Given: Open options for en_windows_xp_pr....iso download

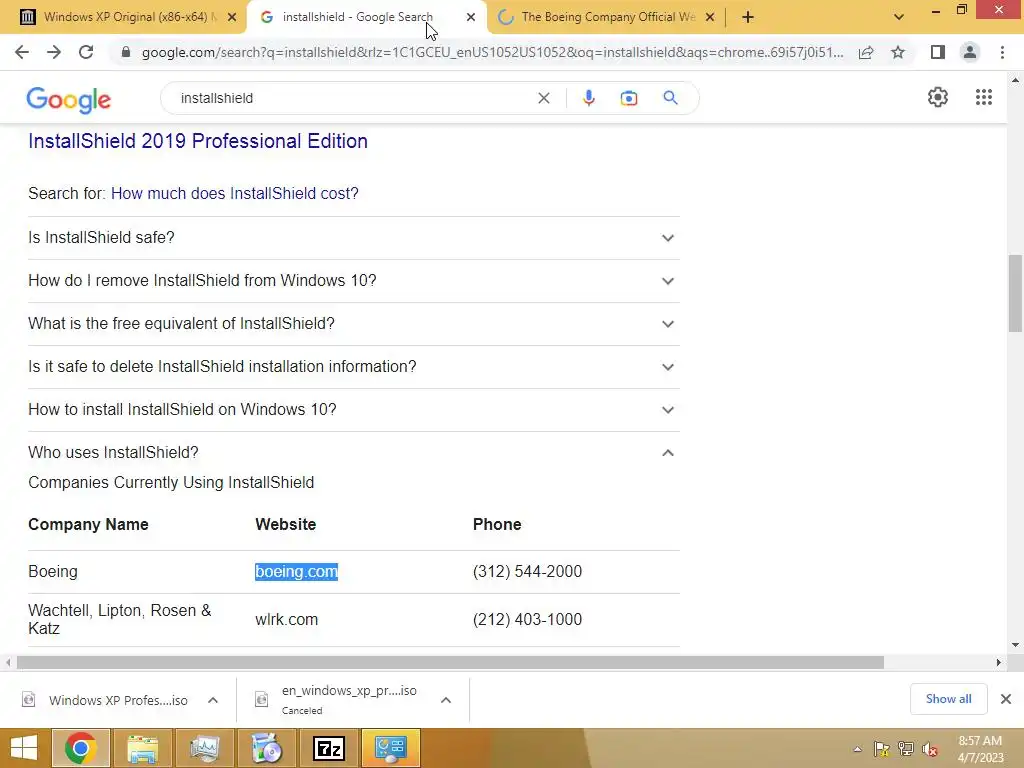Looking at the screenshot, I should point(446,700).
